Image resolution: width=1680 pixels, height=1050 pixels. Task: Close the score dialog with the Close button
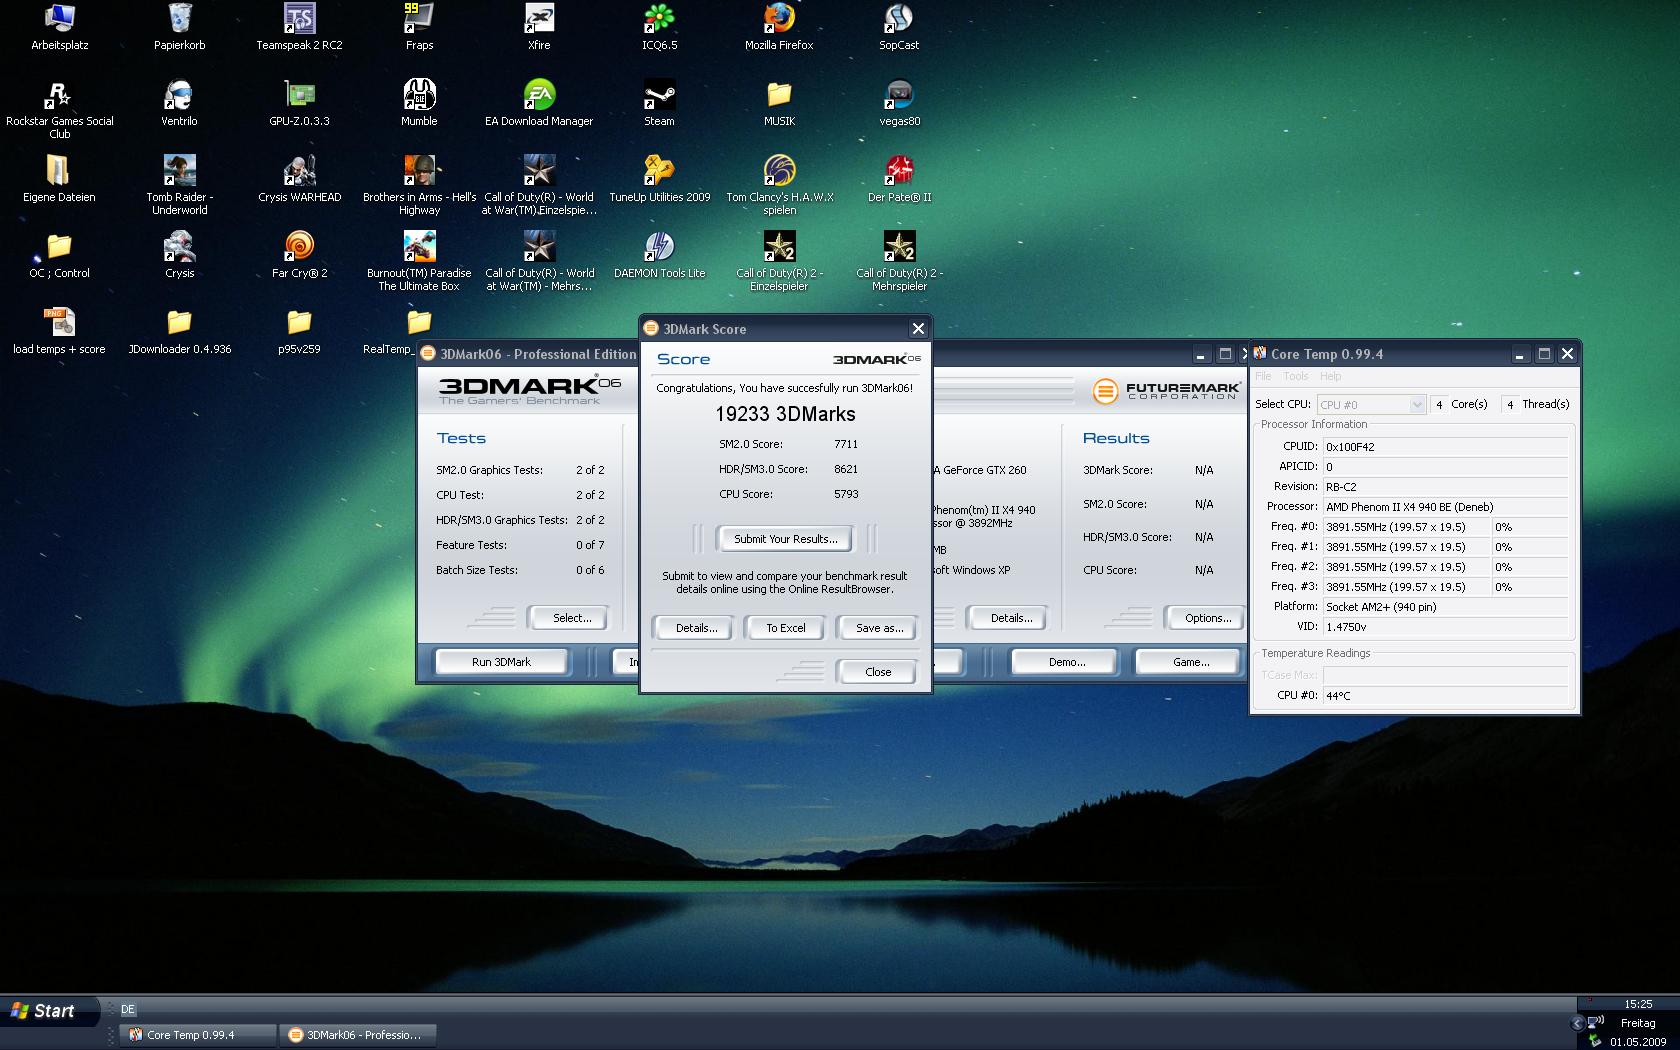point(878,672)
